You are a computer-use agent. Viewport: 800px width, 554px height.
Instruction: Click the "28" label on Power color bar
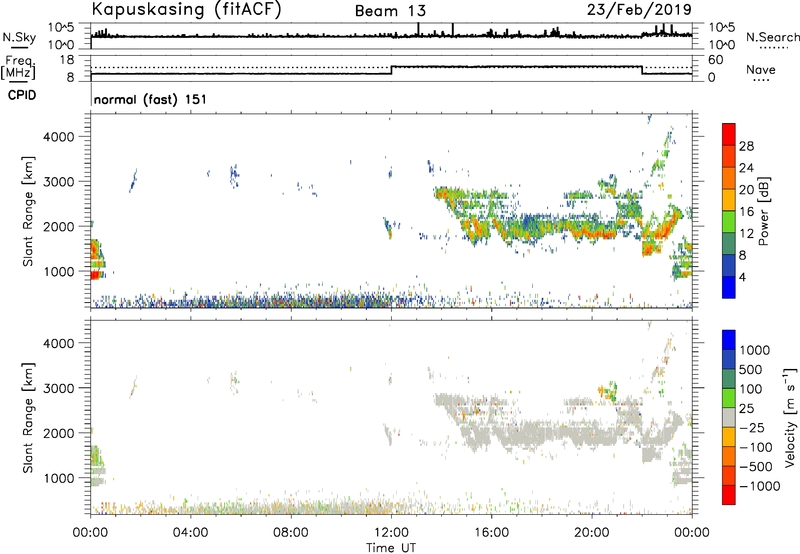746,146
